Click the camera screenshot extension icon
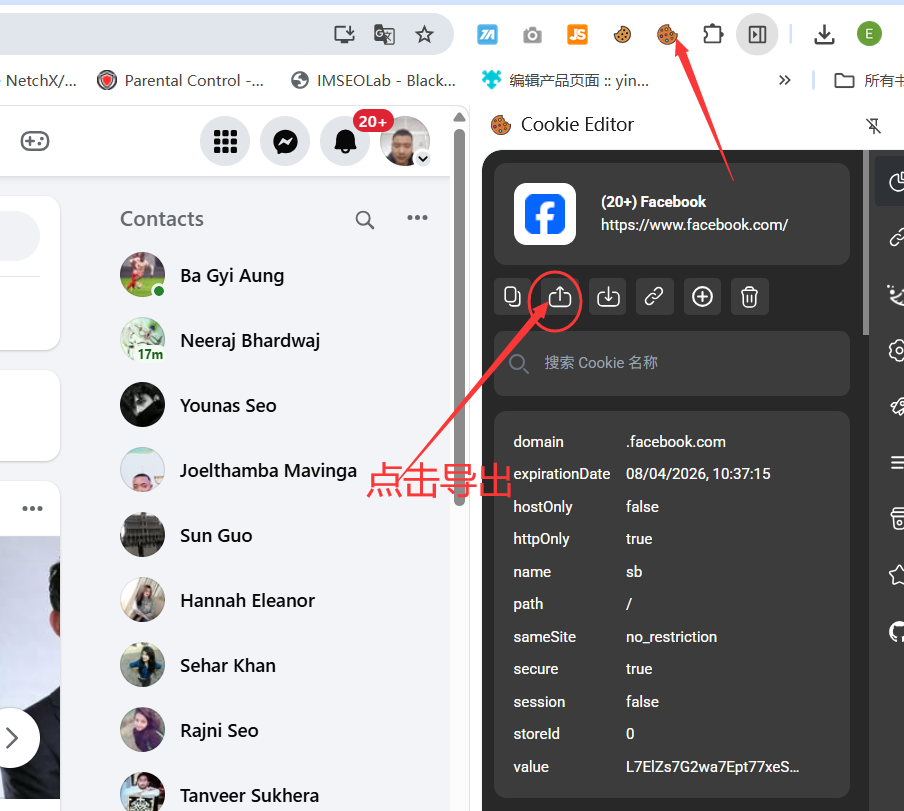Screen dimensions: 904x811 click(x=532, y=35)
